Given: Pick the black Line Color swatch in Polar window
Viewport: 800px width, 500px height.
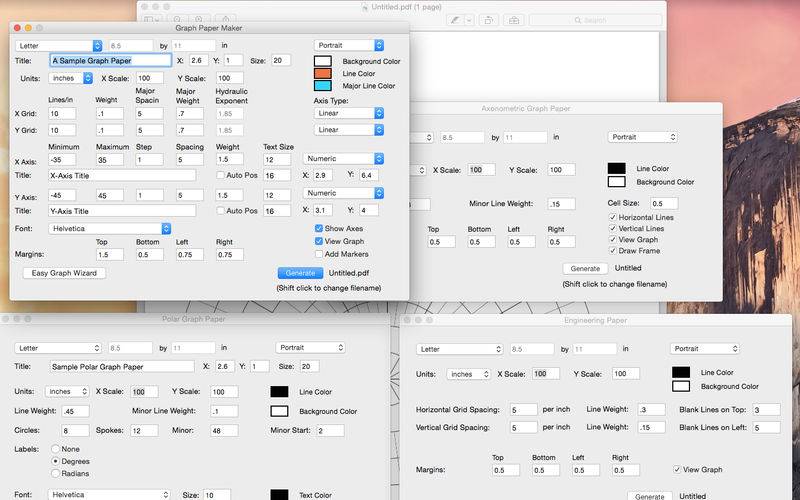Looking at the screenshot, I should click(279, 392).
